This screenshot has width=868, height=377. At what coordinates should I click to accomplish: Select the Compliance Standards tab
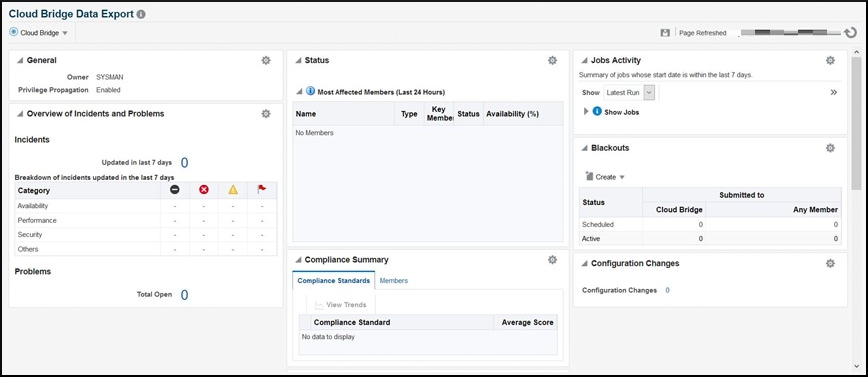(x=333, y=281)
